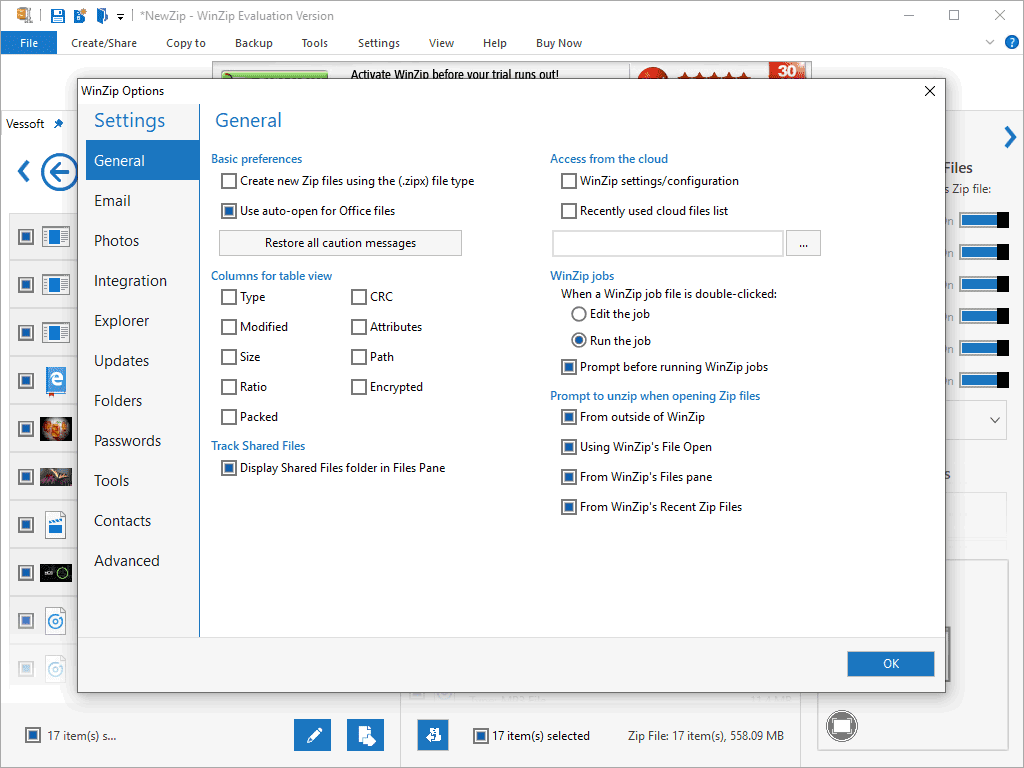Screen dimensions: 1024x768
Task: Click the Save icon in the title bar
Action: (x=57, y=16)
